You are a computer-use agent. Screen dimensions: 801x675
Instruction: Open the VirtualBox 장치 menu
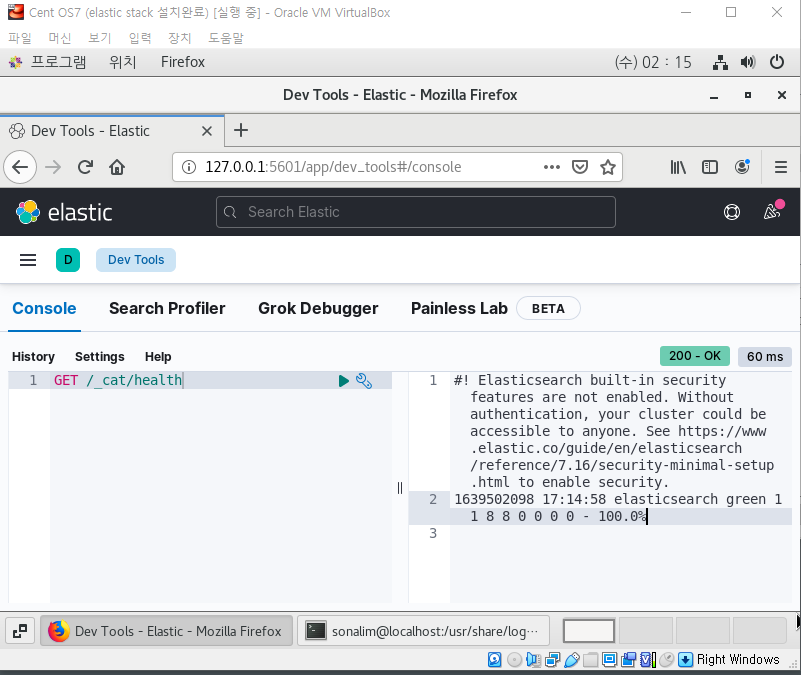(x=179, y=38)
